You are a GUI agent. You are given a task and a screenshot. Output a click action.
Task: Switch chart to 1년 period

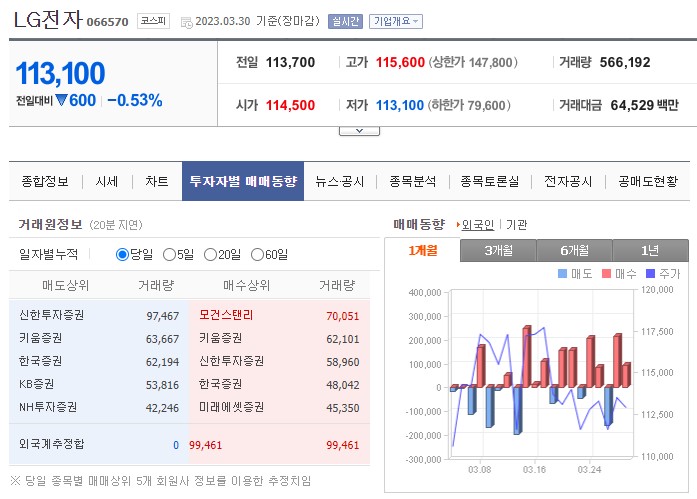pos(650,251)
